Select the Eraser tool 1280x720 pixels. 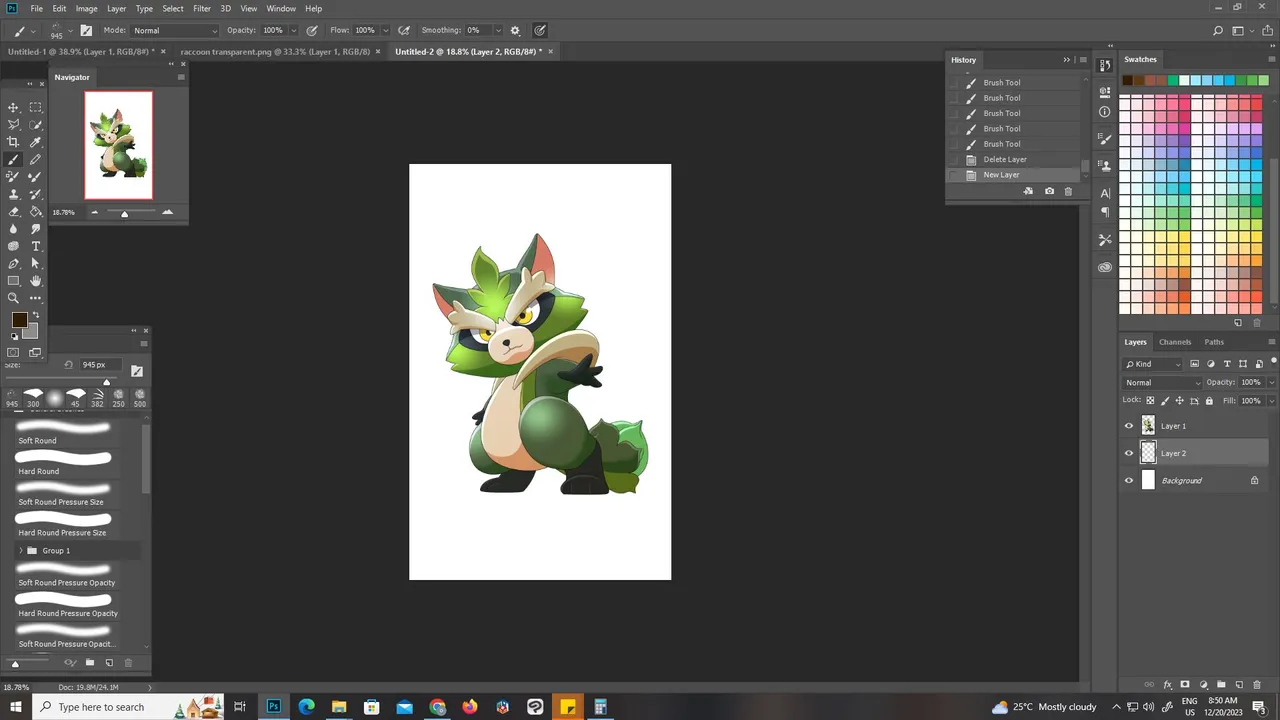coord(13,211)
